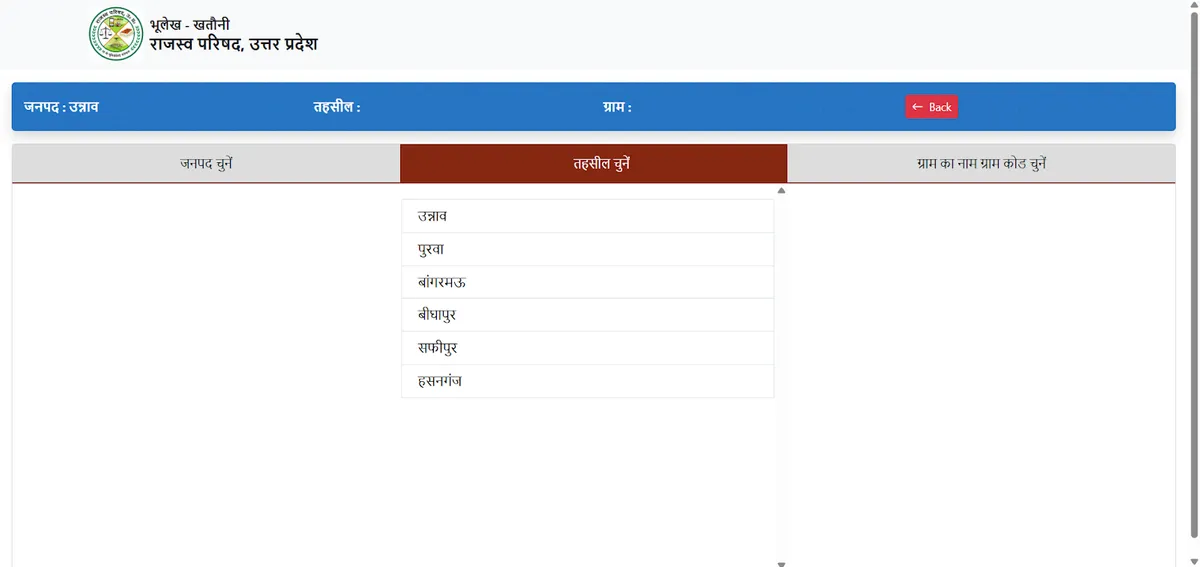Select the तहसील चुनें tab
This screenshot has width=1200, height=567.
point(593,163)
